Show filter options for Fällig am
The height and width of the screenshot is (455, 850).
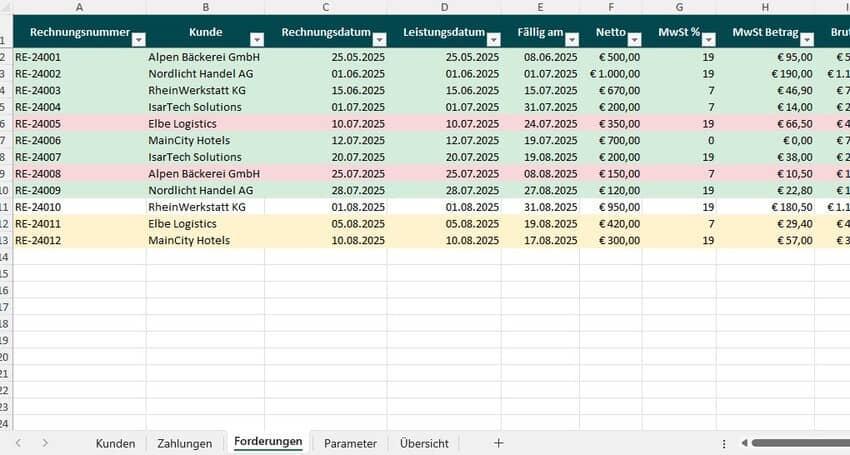tap(571, 39)
